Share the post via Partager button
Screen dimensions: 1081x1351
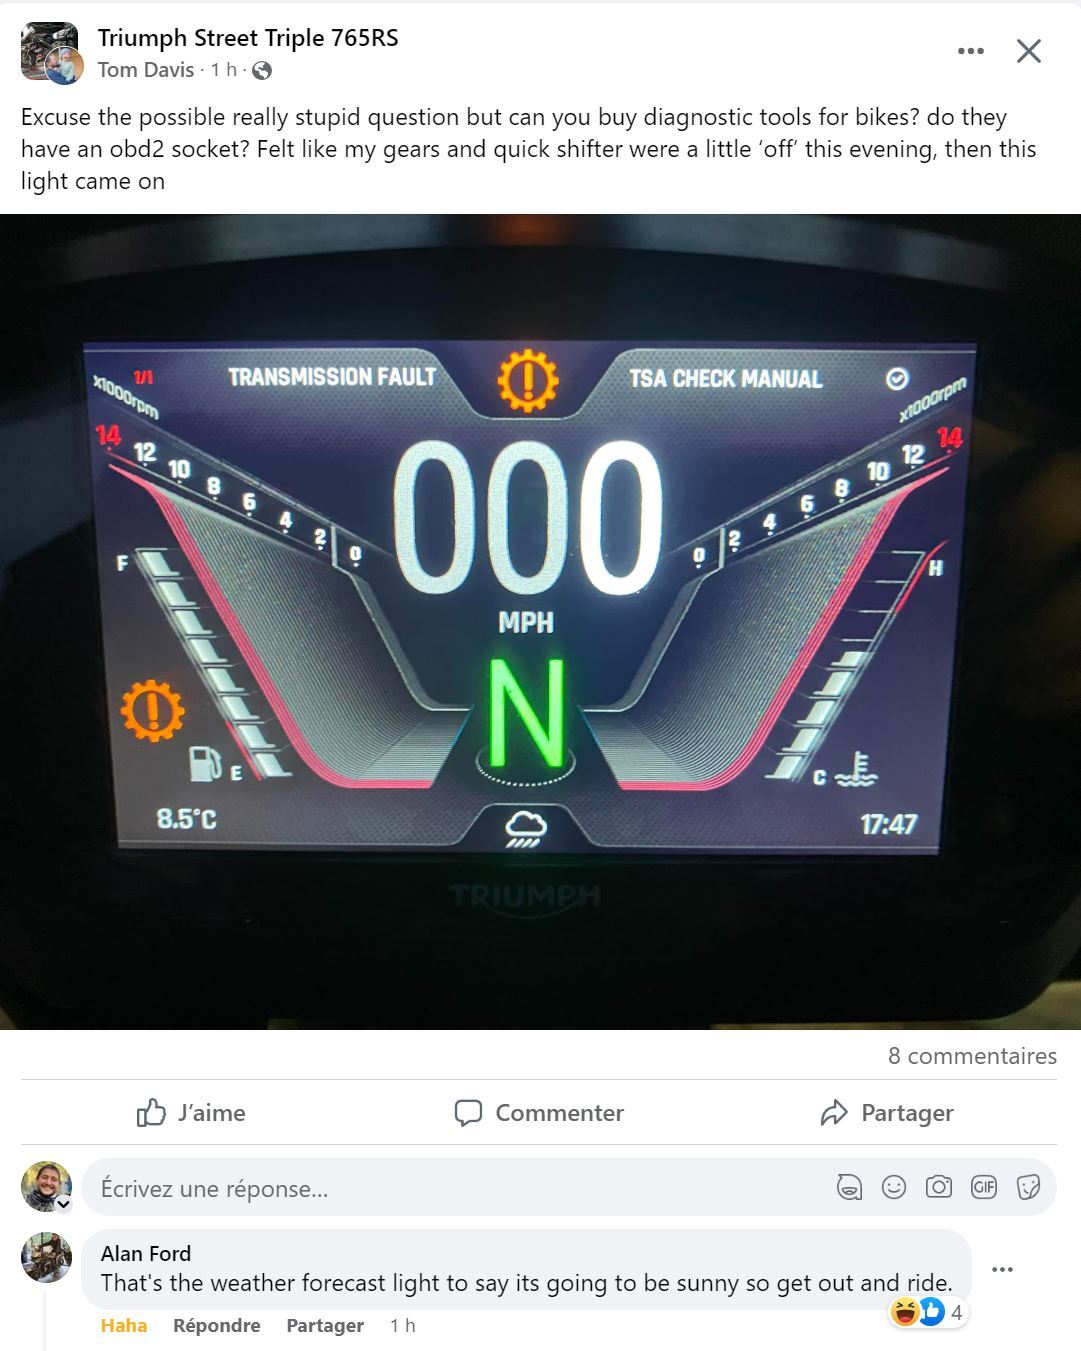tap(887, 1112)
